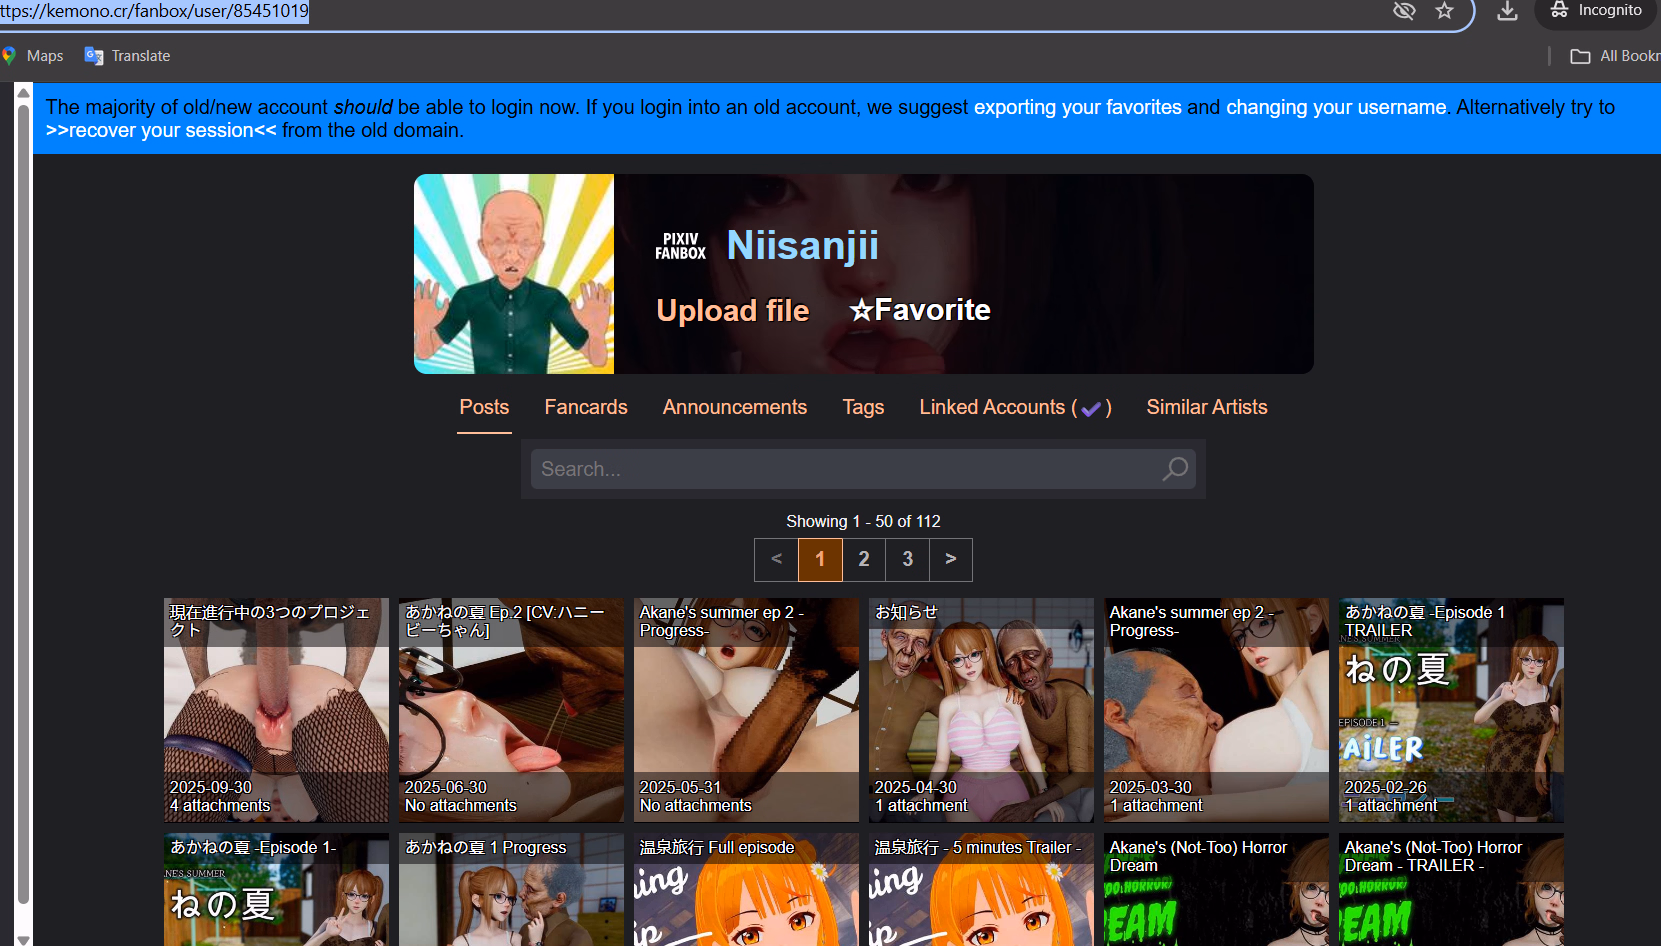Open the All Bookmarks folder

point(1614,56)
